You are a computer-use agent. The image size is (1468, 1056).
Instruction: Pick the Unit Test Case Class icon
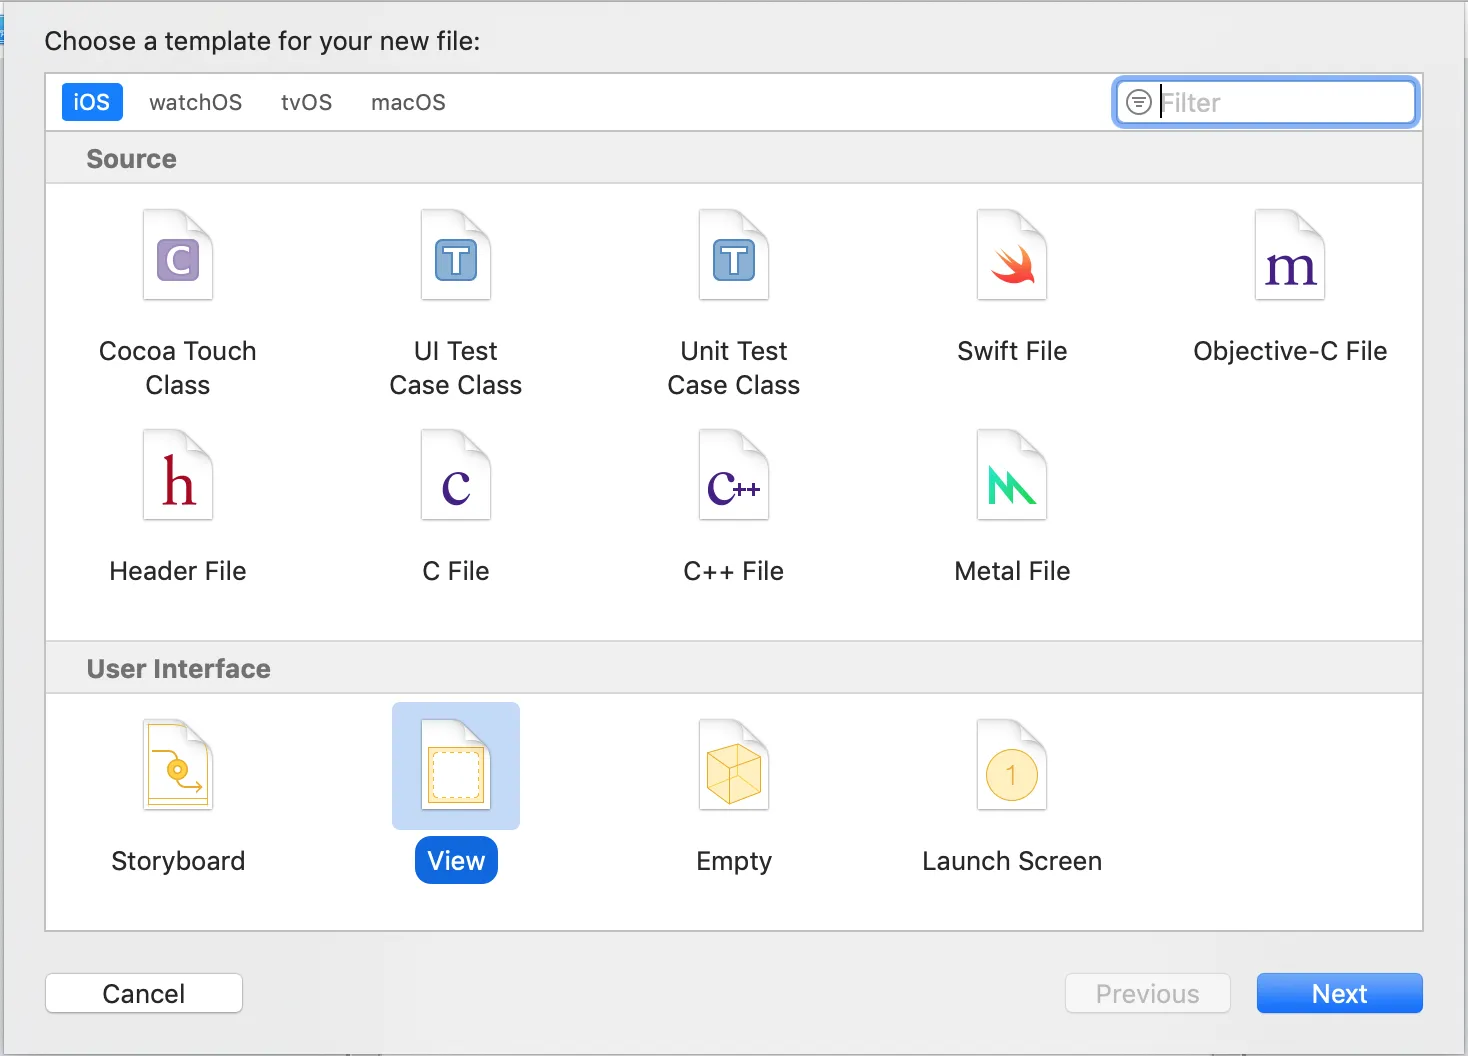pyautogui.click(x=734, y=255)
